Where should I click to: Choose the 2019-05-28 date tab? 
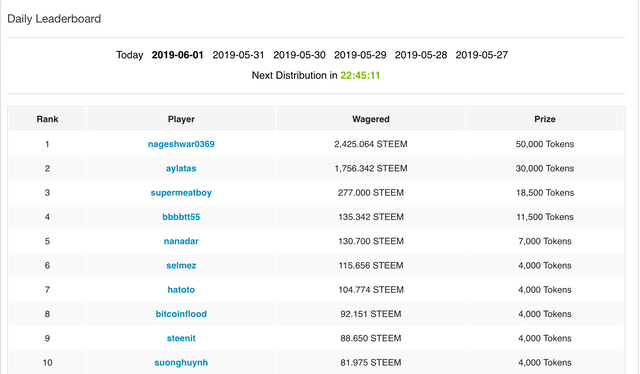pos(421,55)
